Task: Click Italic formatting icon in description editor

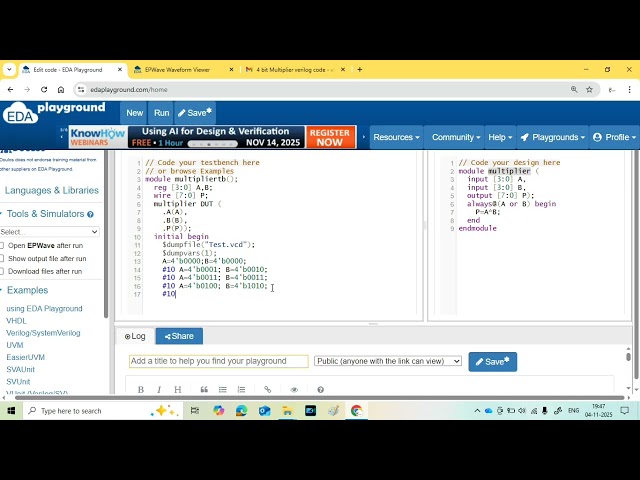Action: coord(159,389)
